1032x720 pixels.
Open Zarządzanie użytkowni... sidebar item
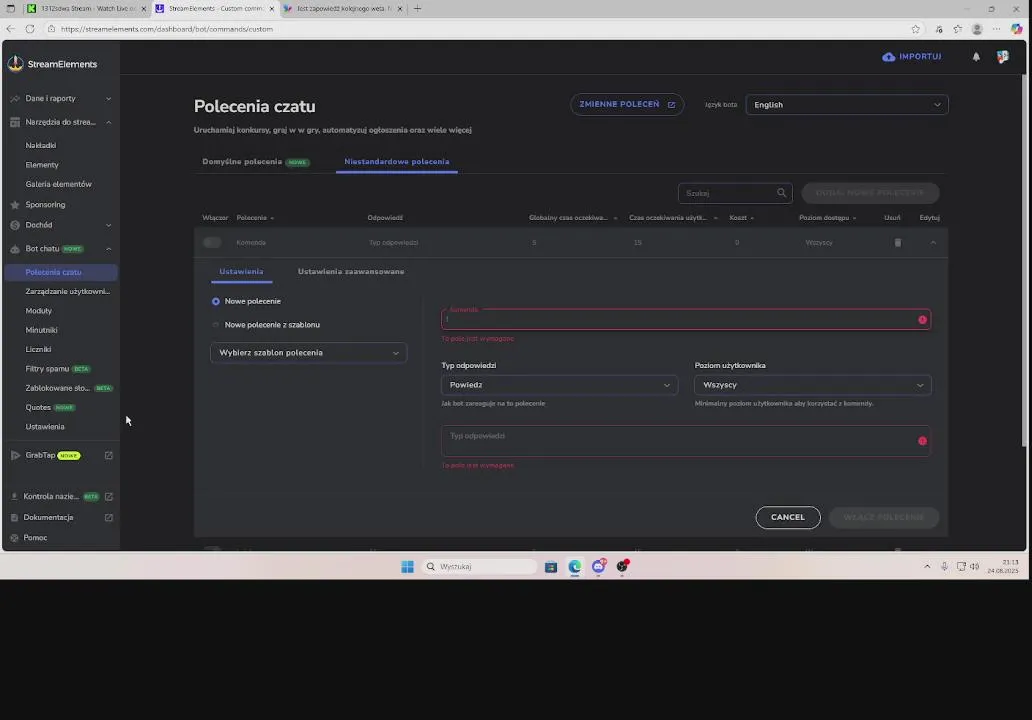[68, 292]
